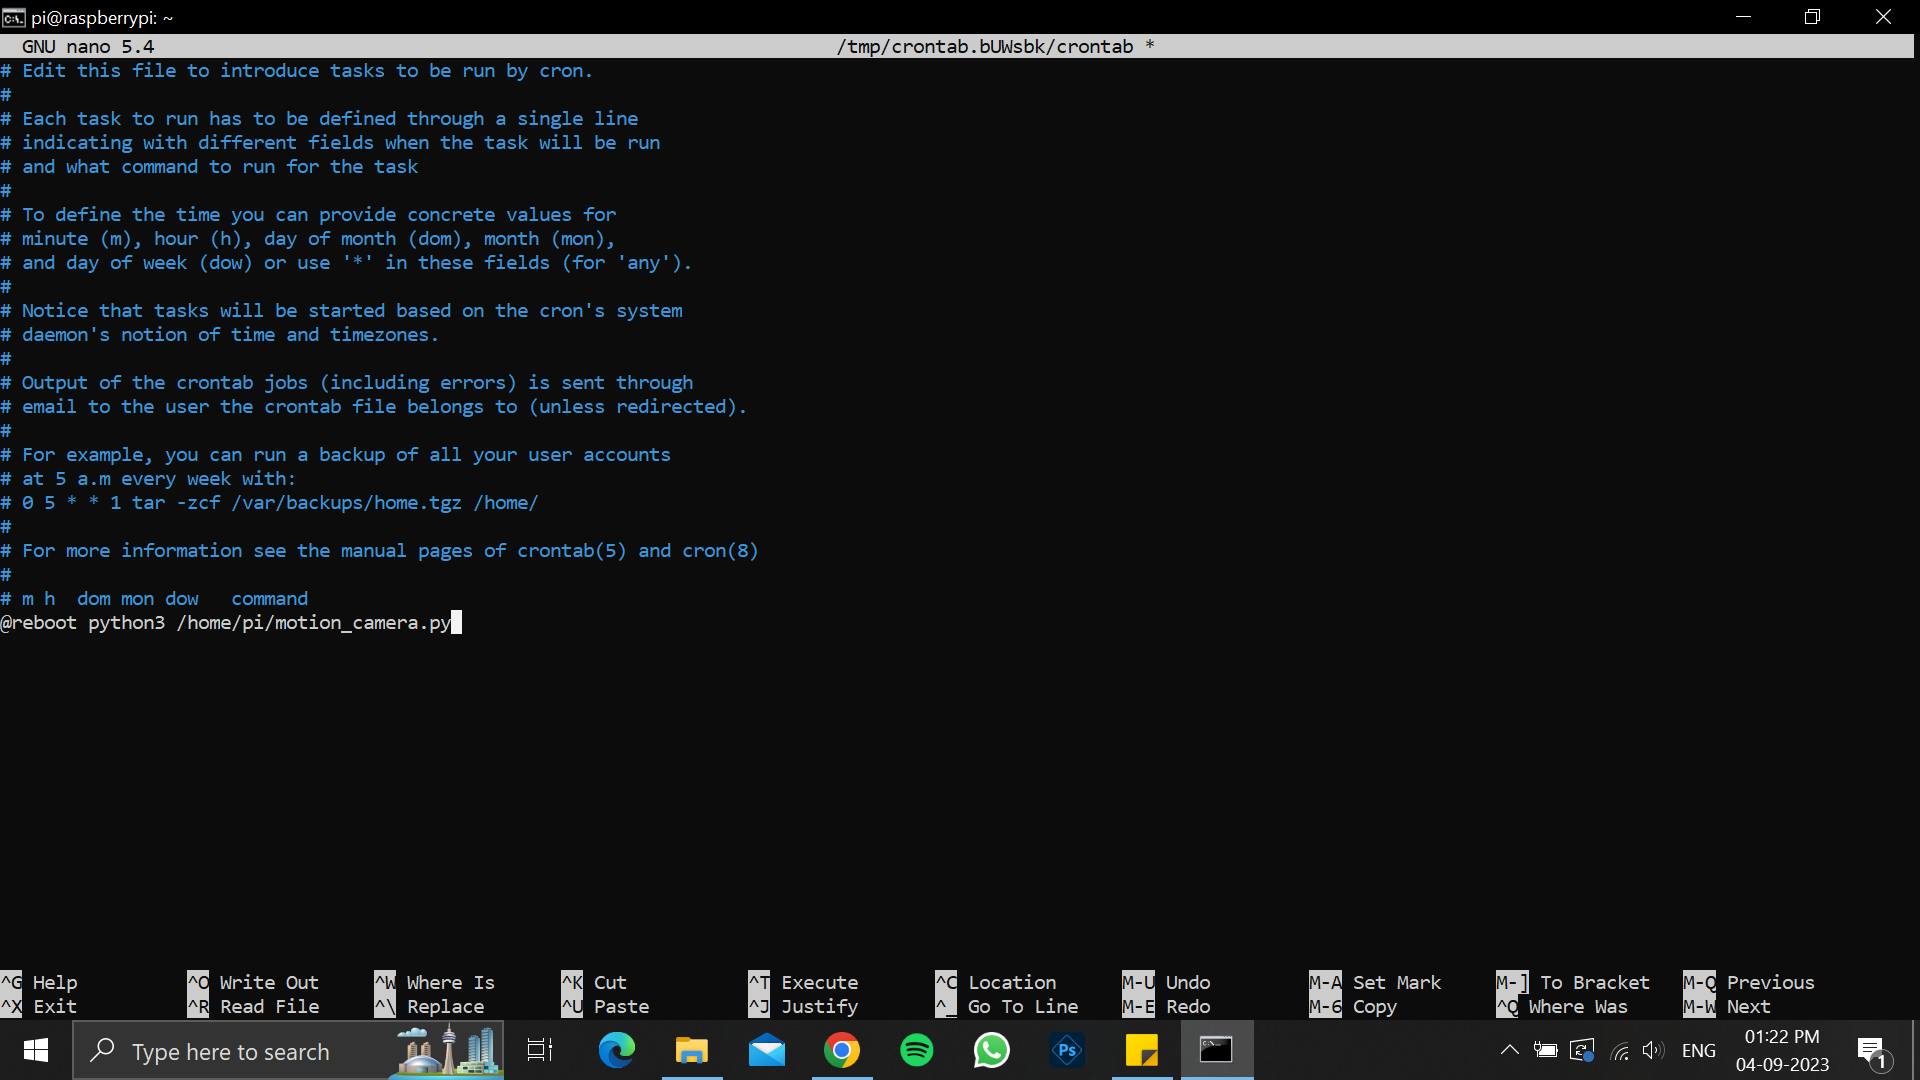Open the ENG language switcher
The width and height of the screenshot is (1920, 1080).
(x=1698, y=1050)
